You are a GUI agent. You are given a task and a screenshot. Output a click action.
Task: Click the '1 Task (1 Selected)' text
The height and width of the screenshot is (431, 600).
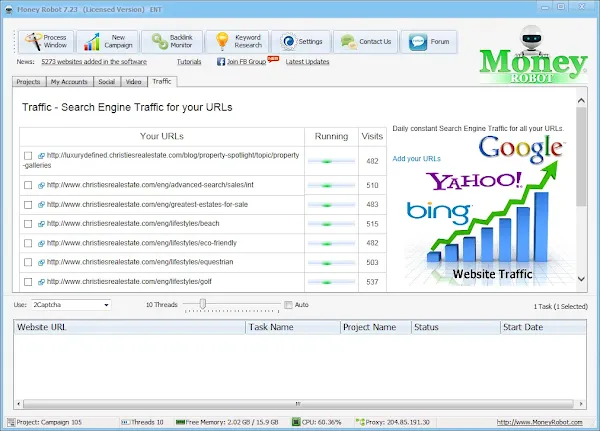561,307
